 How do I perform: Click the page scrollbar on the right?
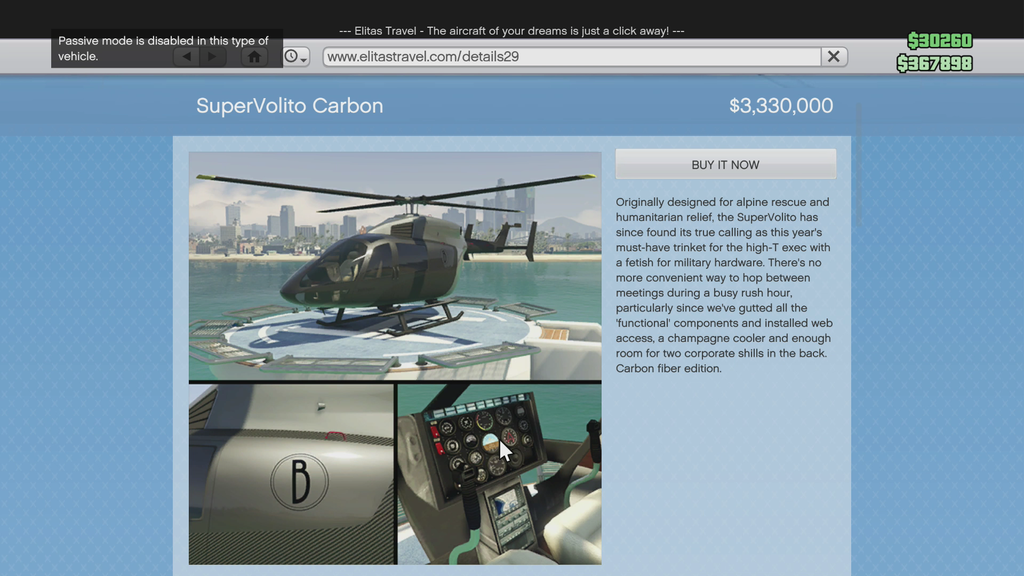click(858, 163)
